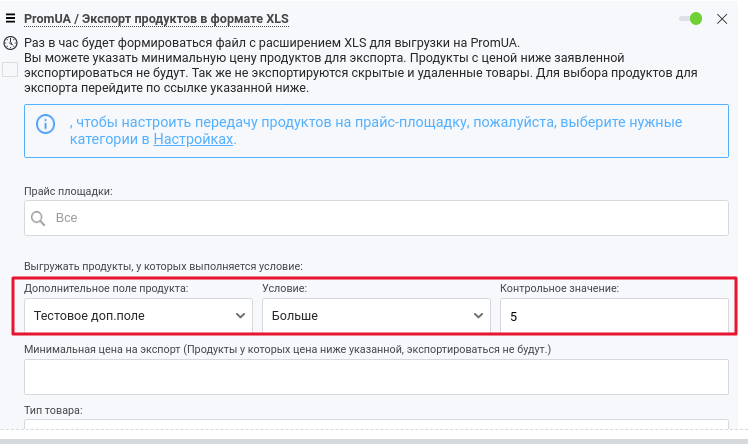Open the Условие dropdown showing Больше
Image resolution: width=748 pixels, height=444 pixels.
click(376, 315)
